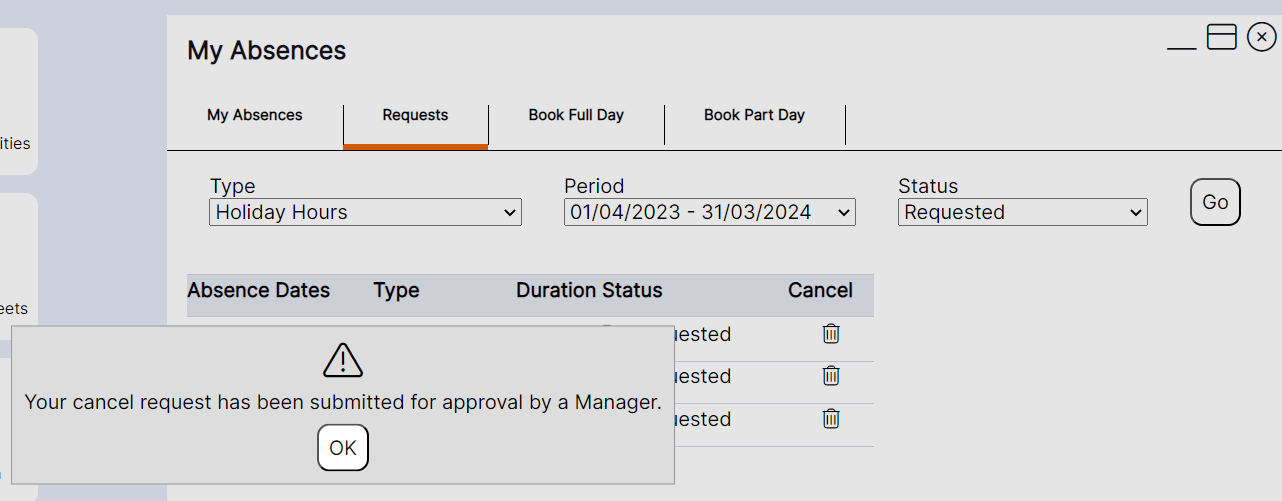
Task: Click the warning triangle icon in dialog
Action: click(343, 359)
